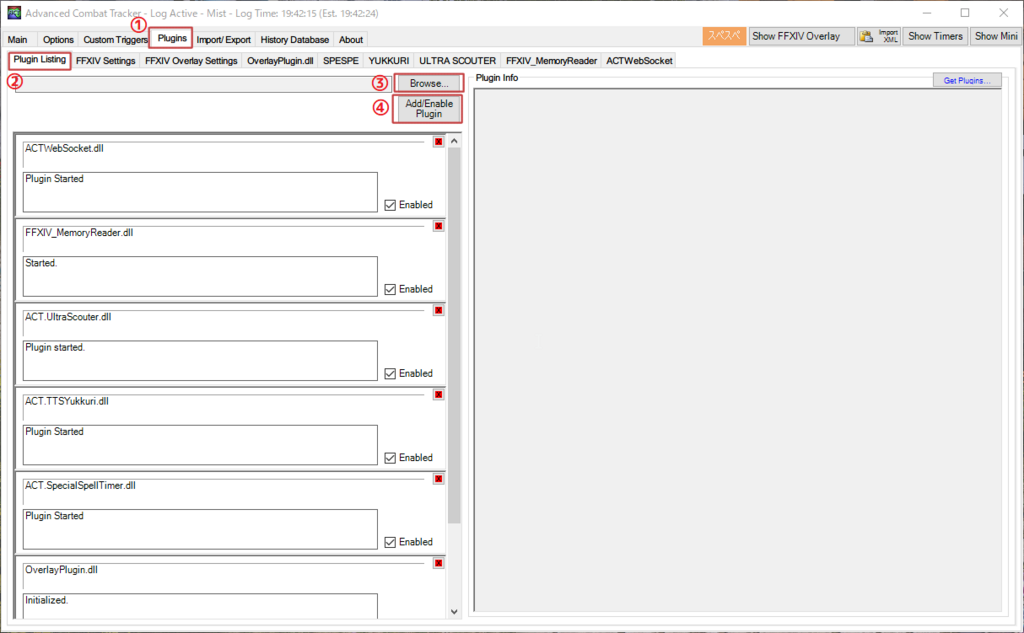This screenshot has width=1024, height=633.
Task: Disable the ACTWebSocket.dll Enabled checkbox
Action: 391,205
